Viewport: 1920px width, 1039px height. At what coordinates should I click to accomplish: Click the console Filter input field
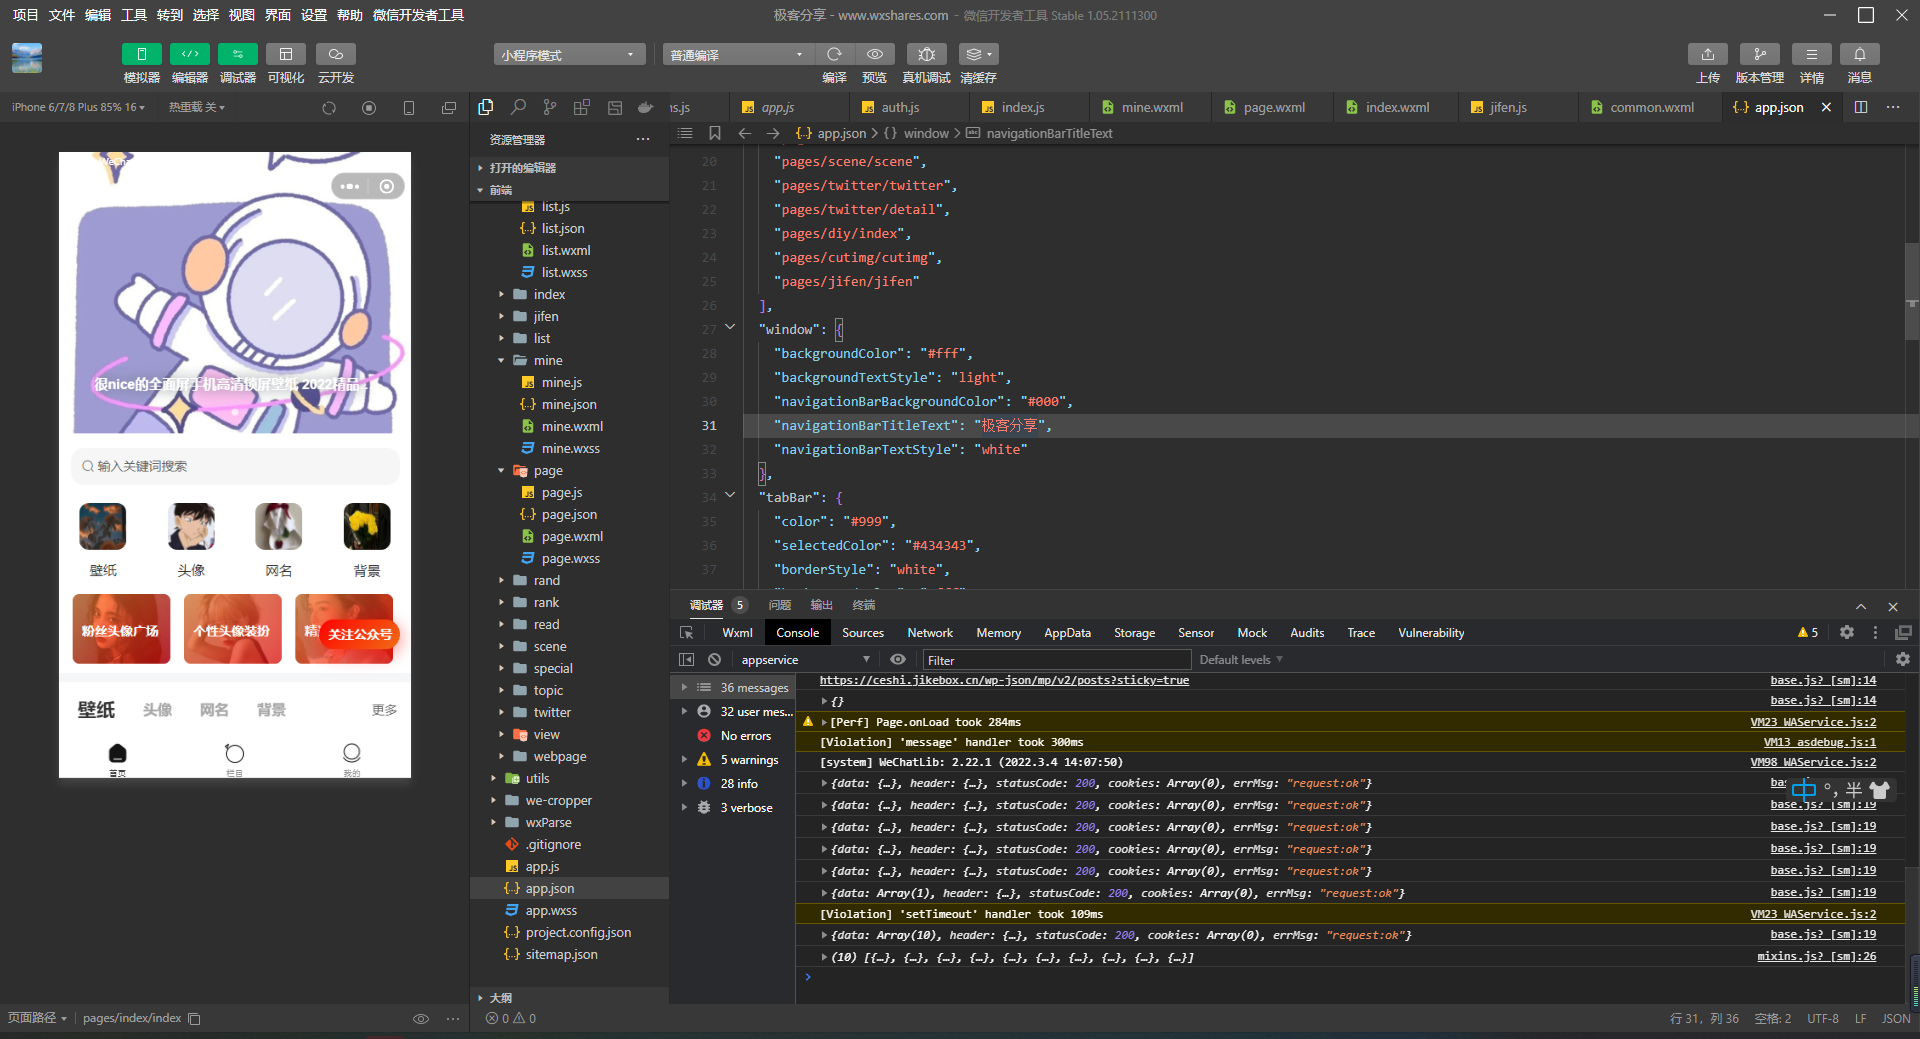click(x=1055, y=660)
